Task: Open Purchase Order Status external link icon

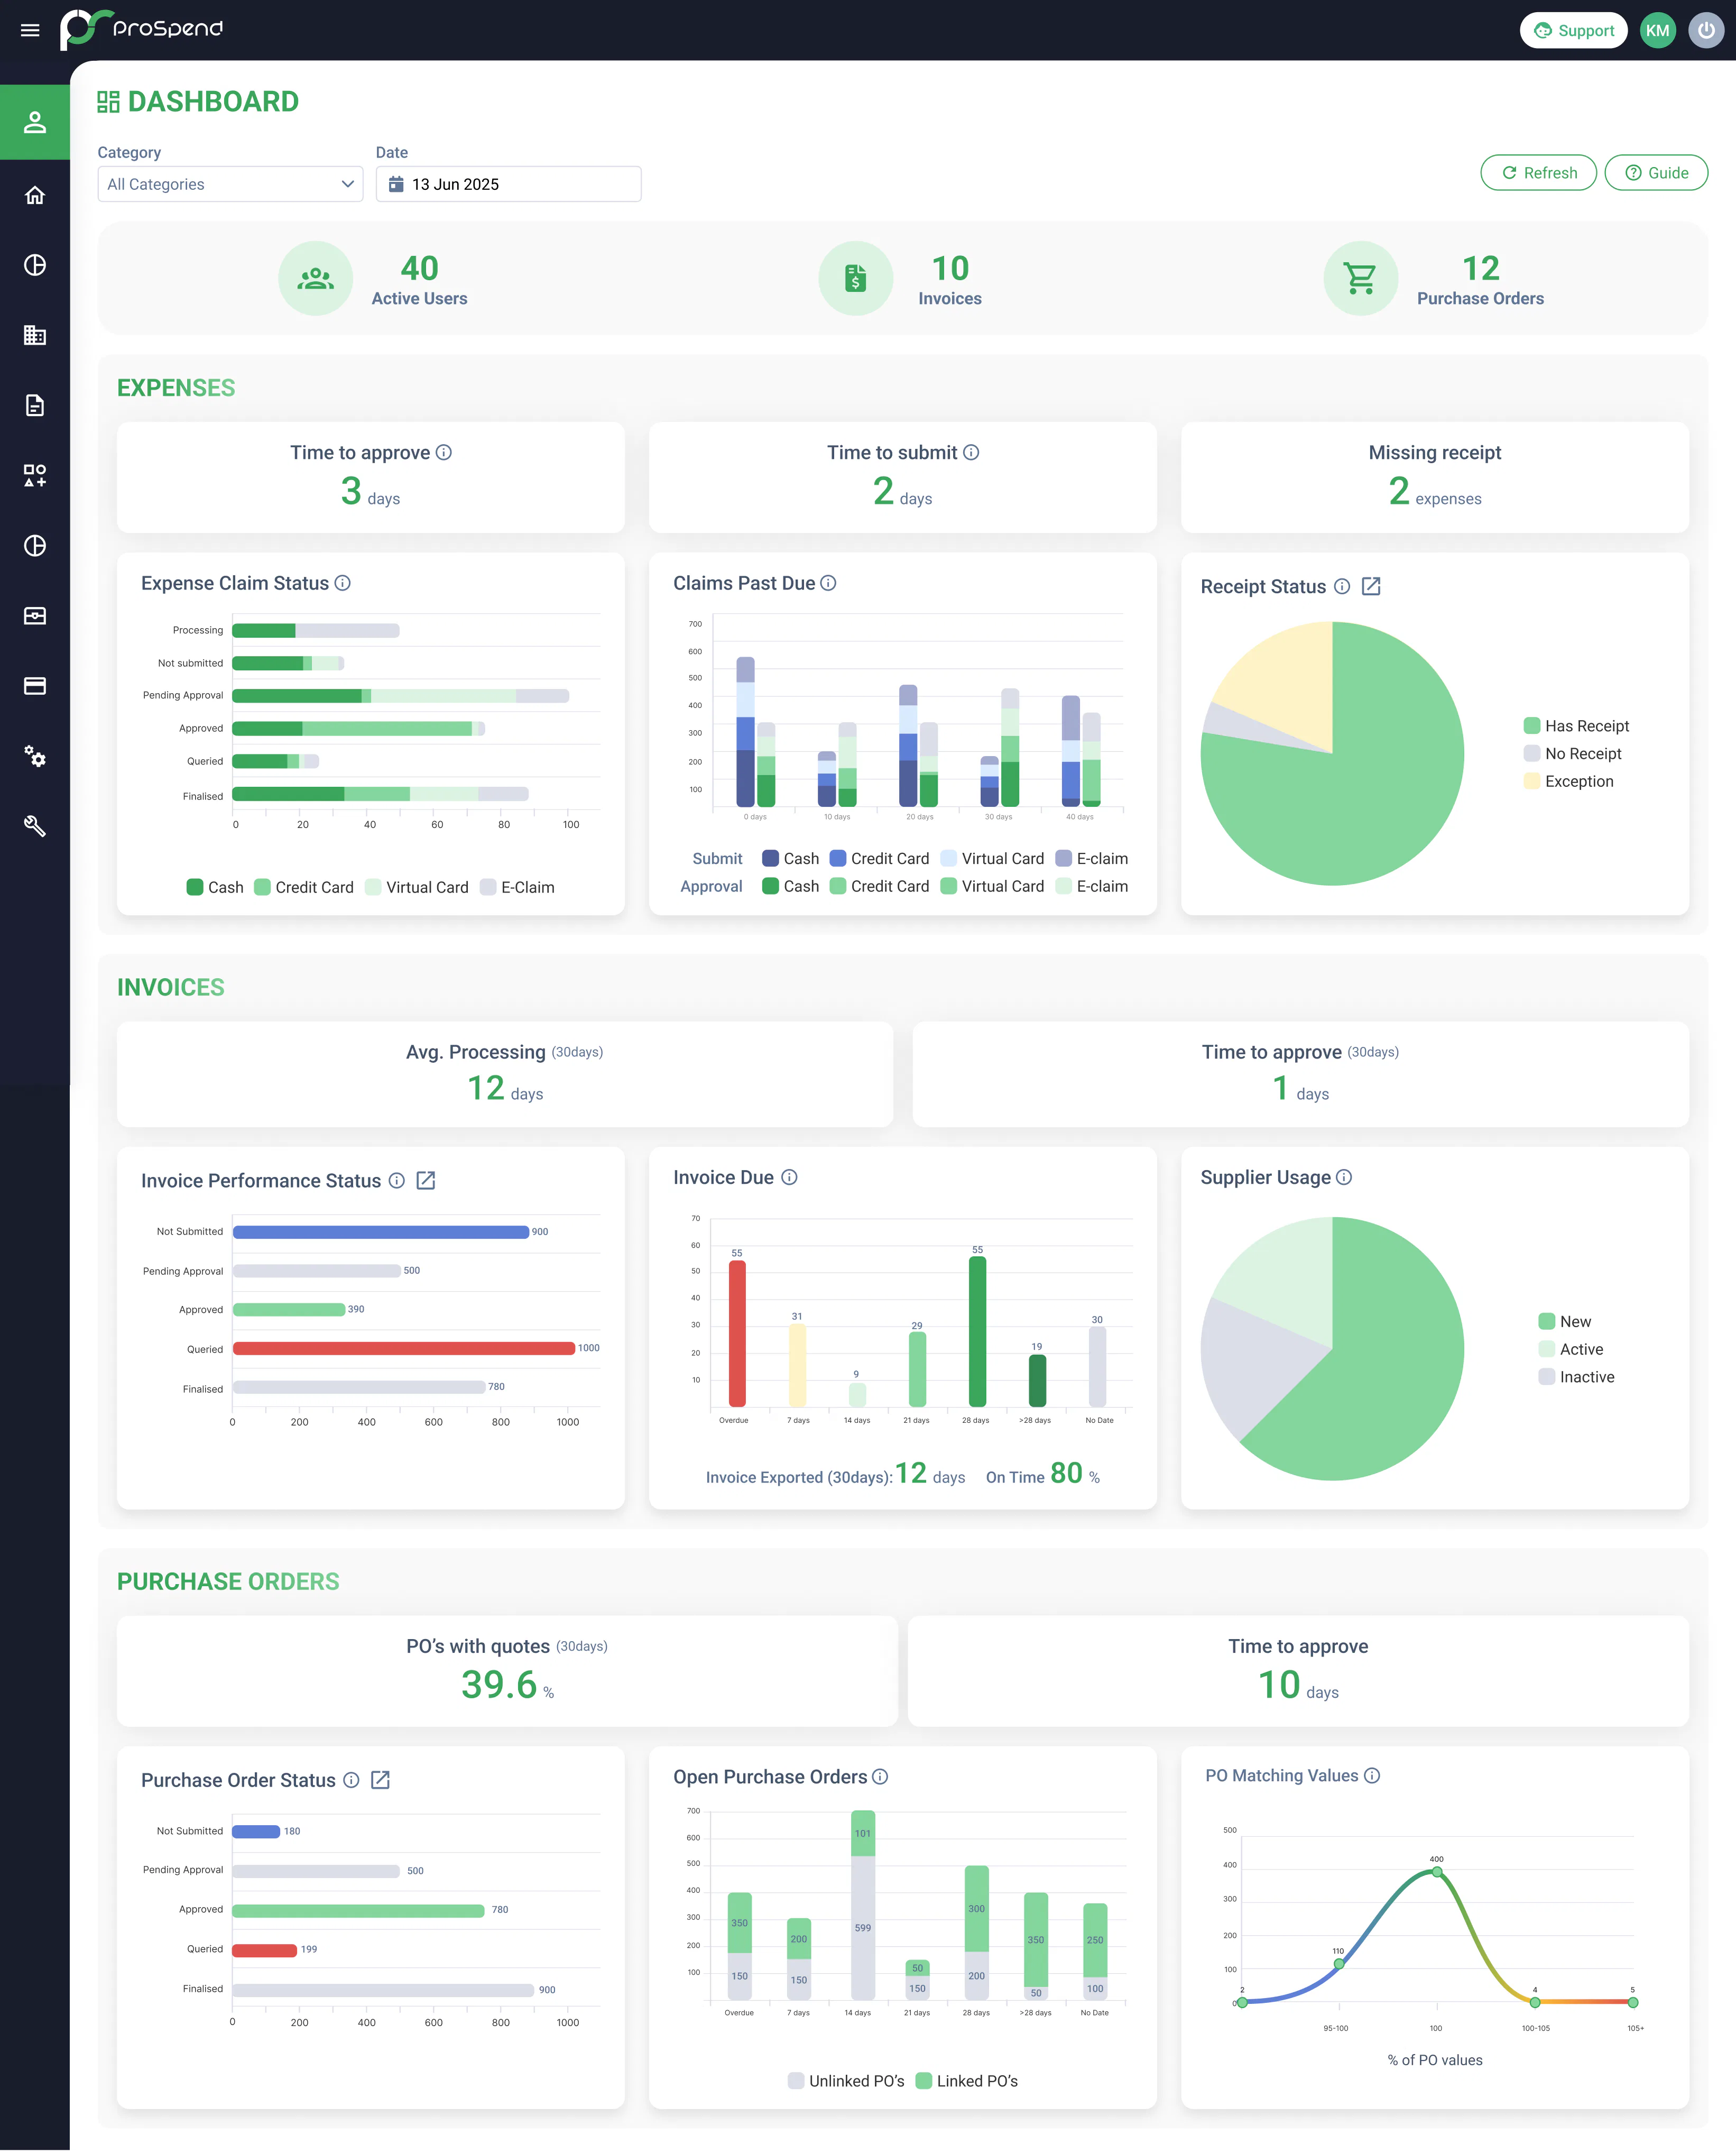Action: 380,1780
